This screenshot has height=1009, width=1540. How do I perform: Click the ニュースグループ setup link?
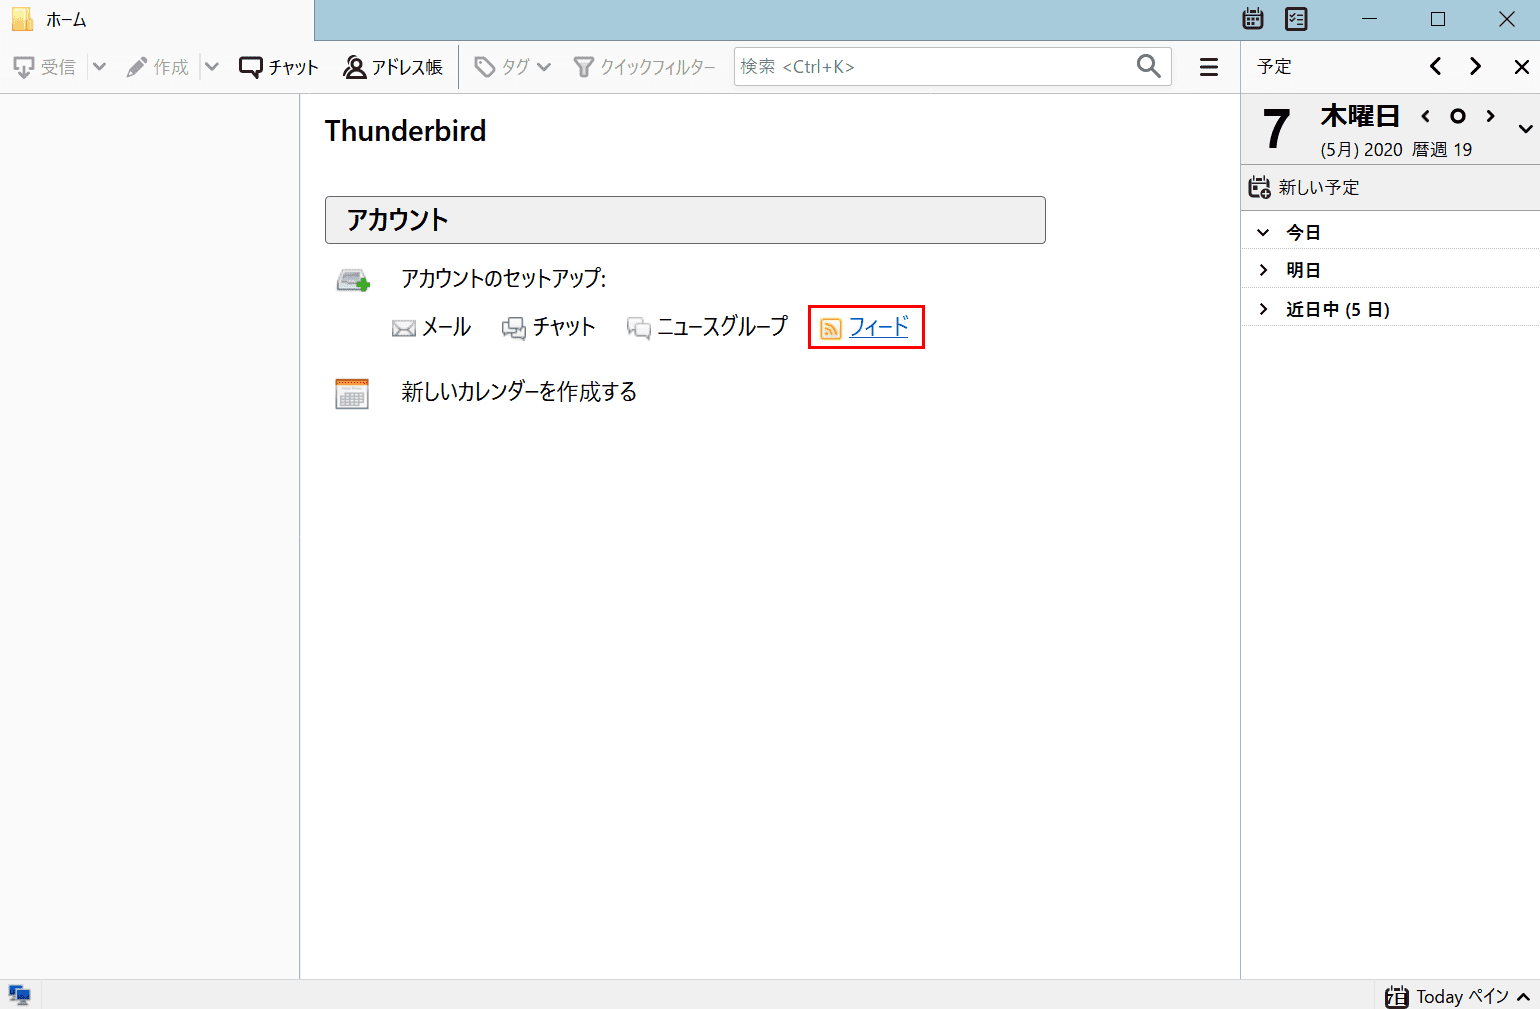(708, 327)
